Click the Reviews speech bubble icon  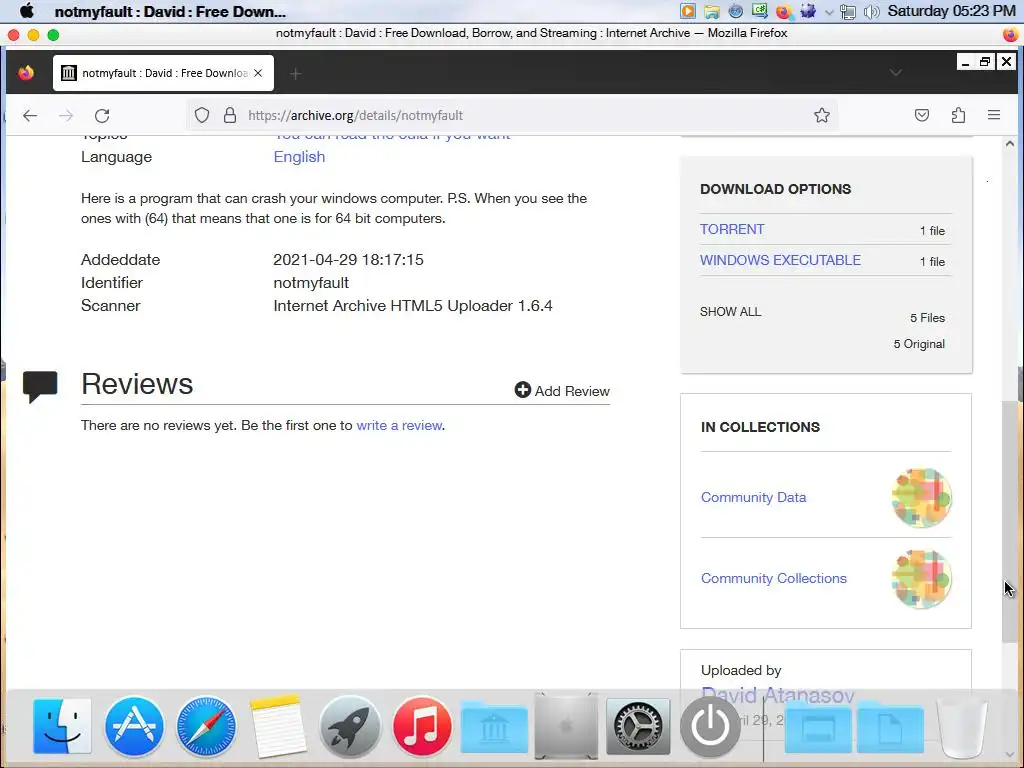40,387
